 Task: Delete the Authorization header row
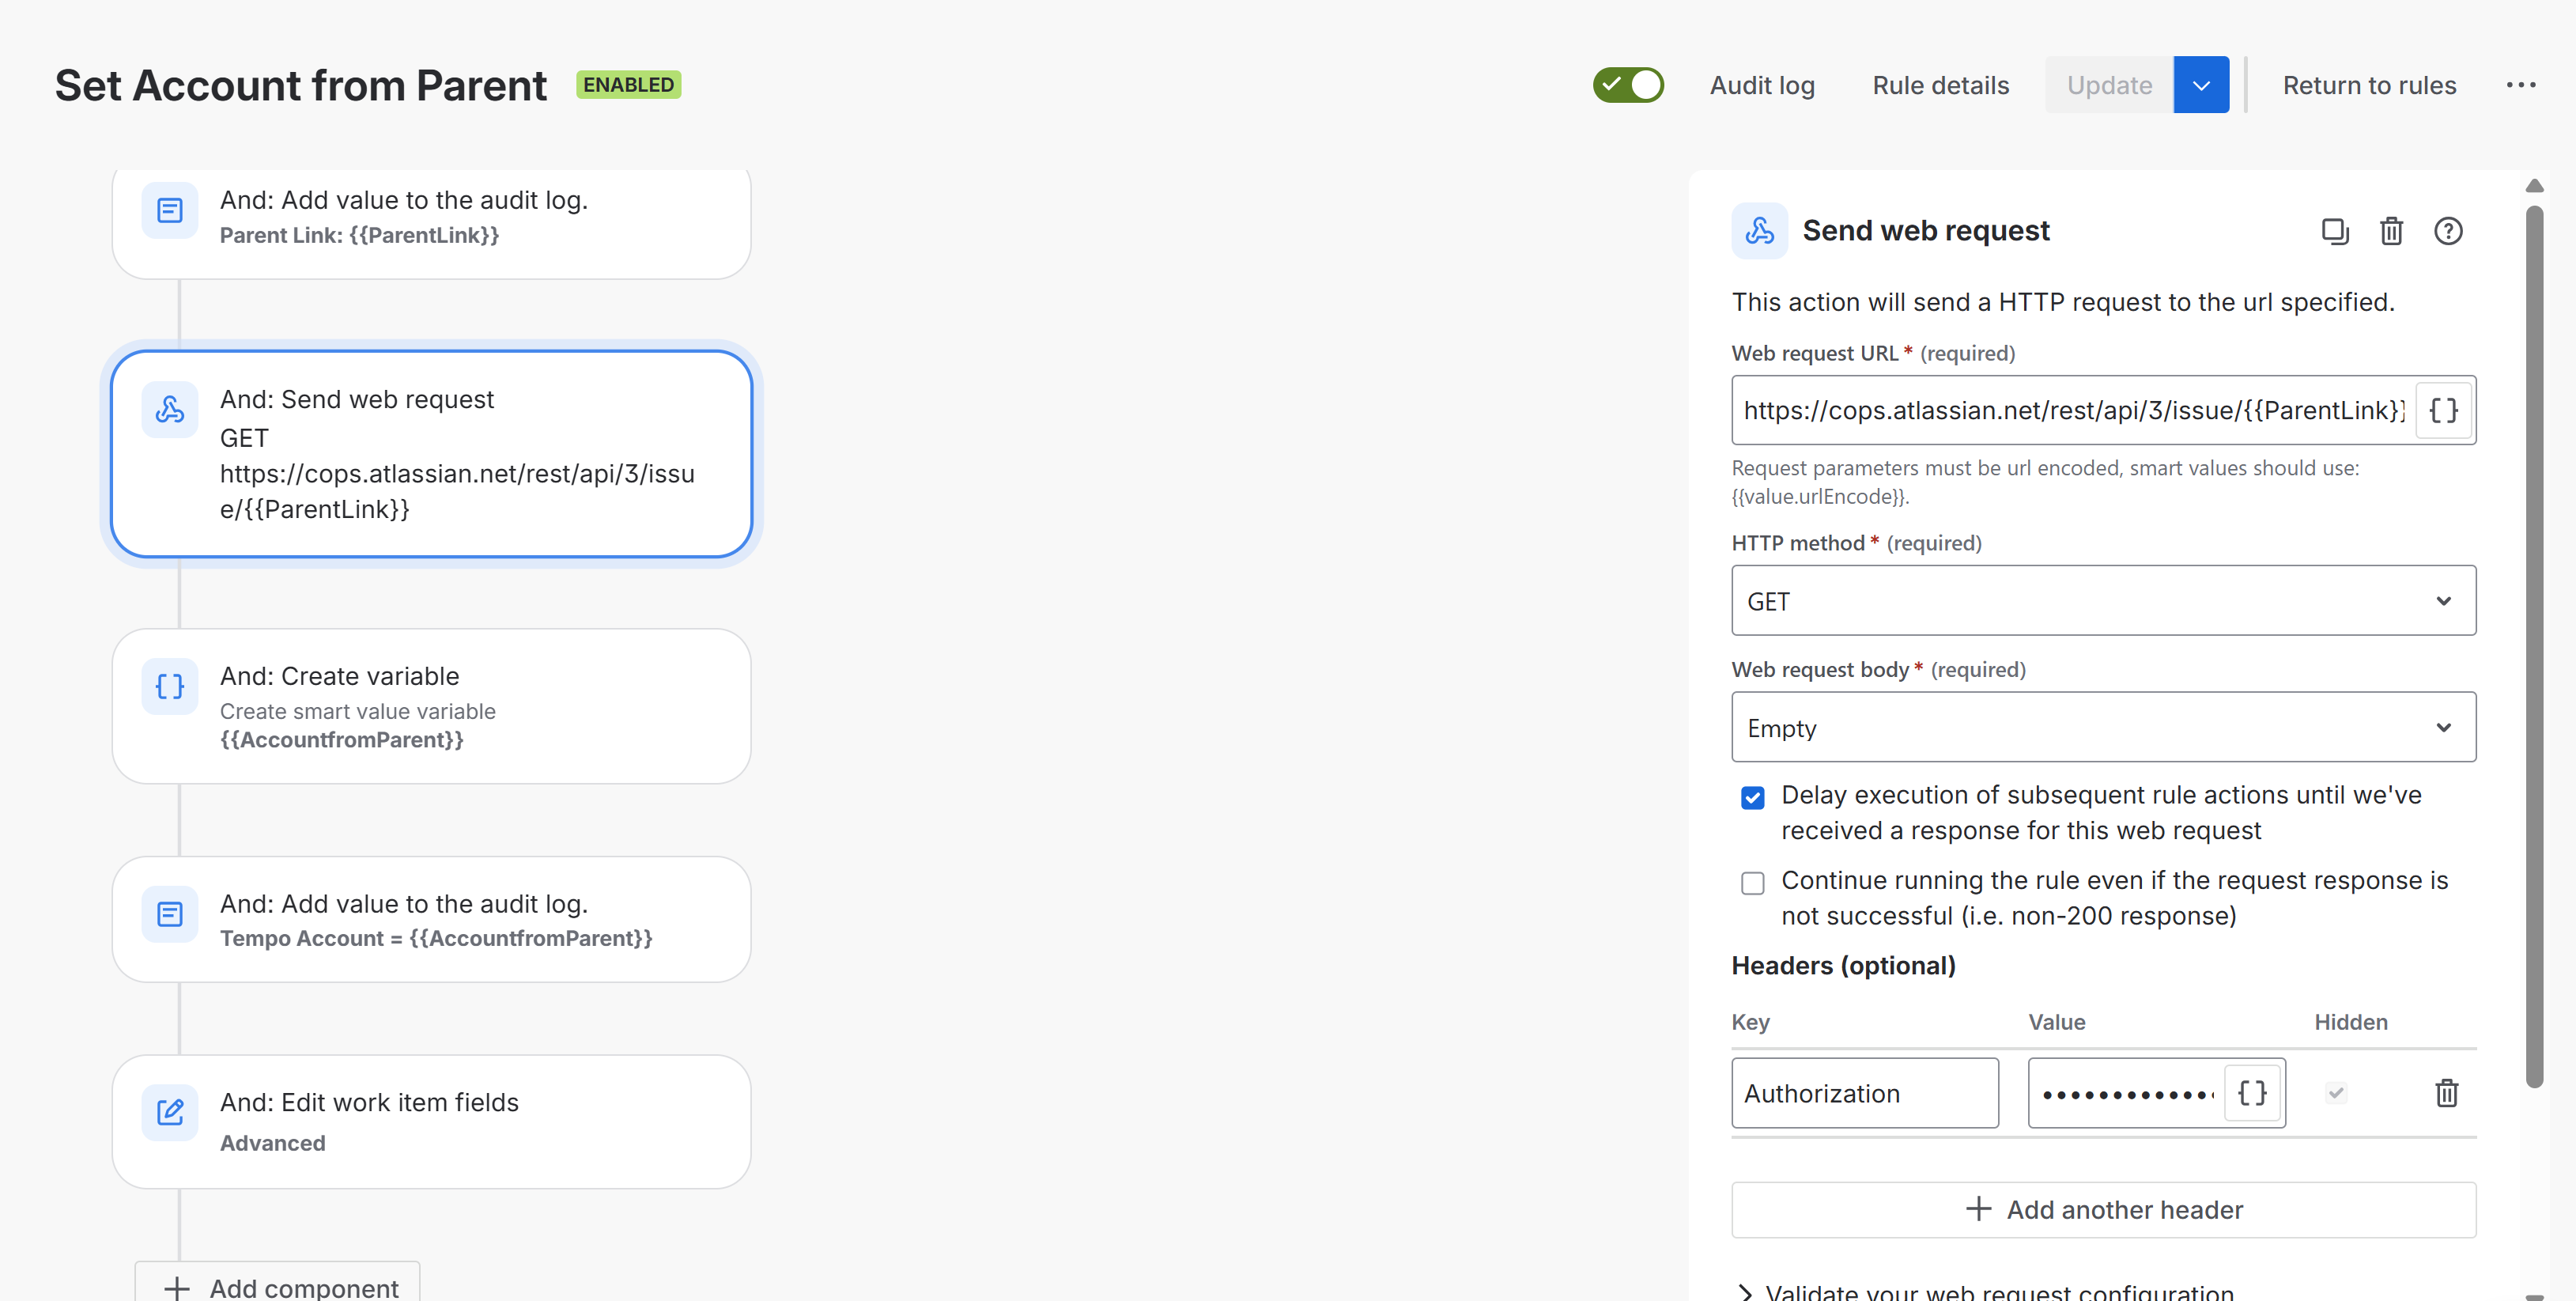point(2446,1092)
